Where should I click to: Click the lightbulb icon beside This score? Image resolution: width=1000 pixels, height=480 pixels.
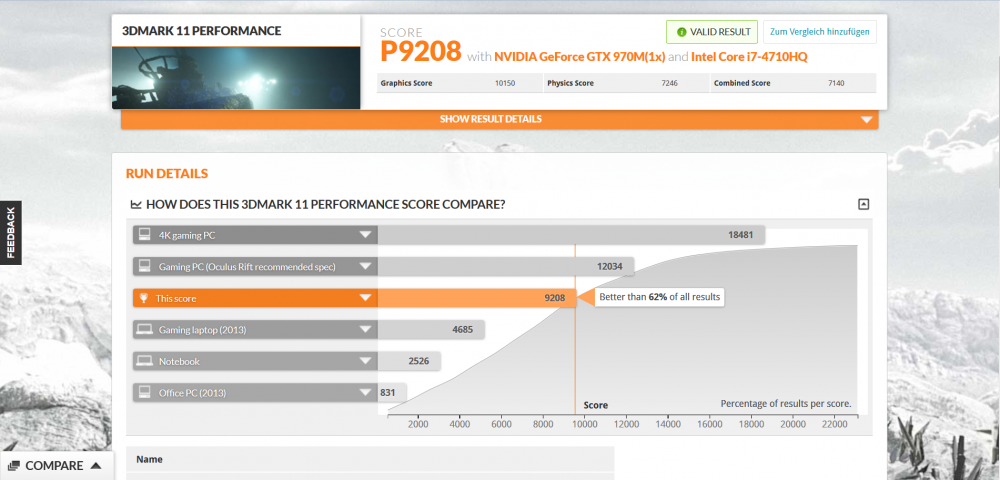pos(144,298)
